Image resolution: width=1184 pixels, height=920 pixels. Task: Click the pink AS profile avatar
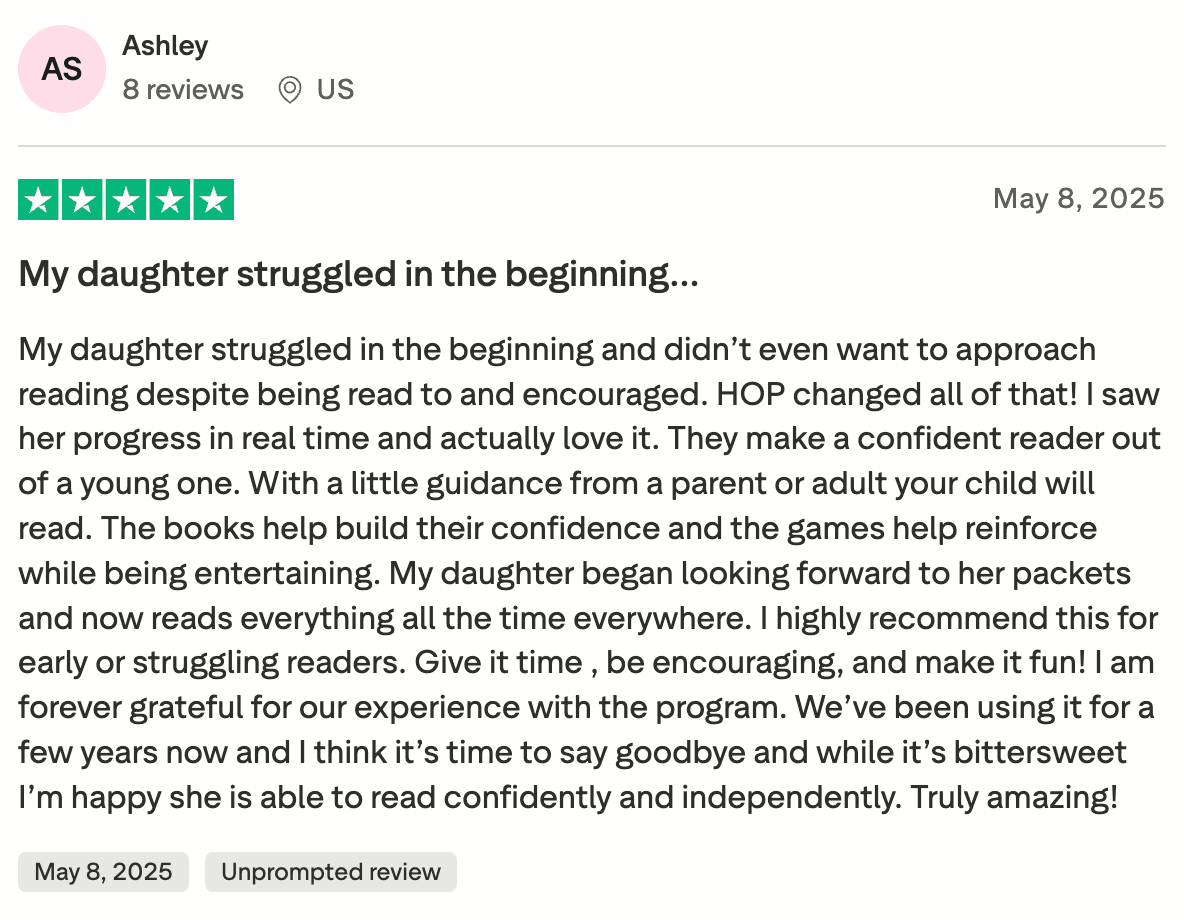coord(62,69)
